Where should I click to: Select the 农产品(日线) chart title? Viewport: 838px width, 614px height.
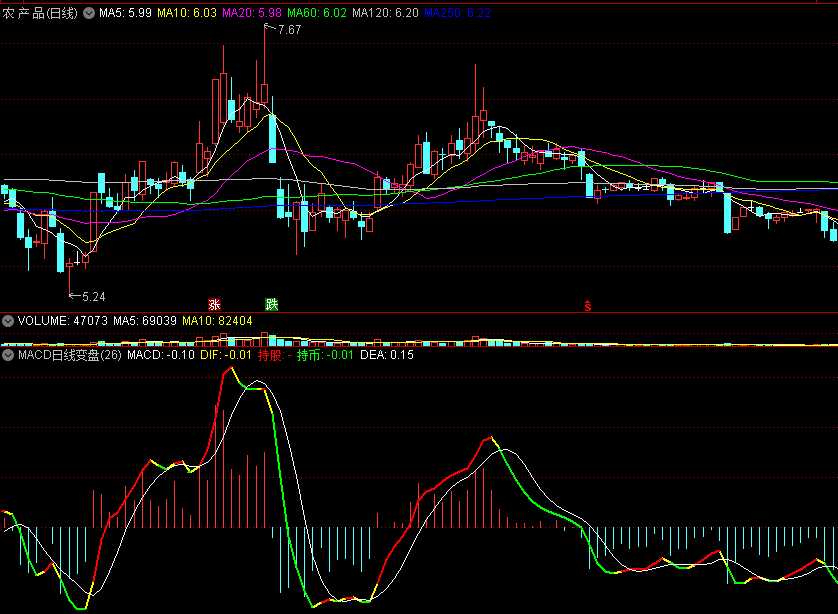(x=40, y=13)
